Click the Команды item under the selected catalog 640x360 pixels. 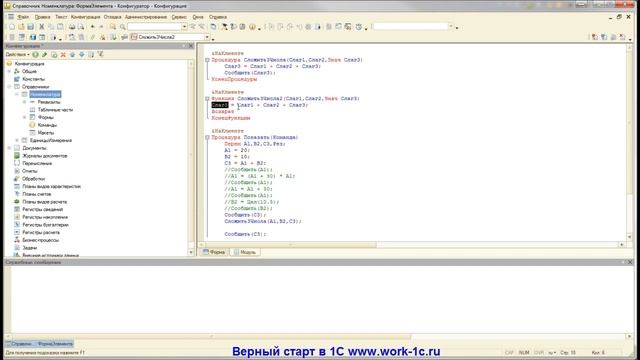pyautogui.click(x=47, y=125)
